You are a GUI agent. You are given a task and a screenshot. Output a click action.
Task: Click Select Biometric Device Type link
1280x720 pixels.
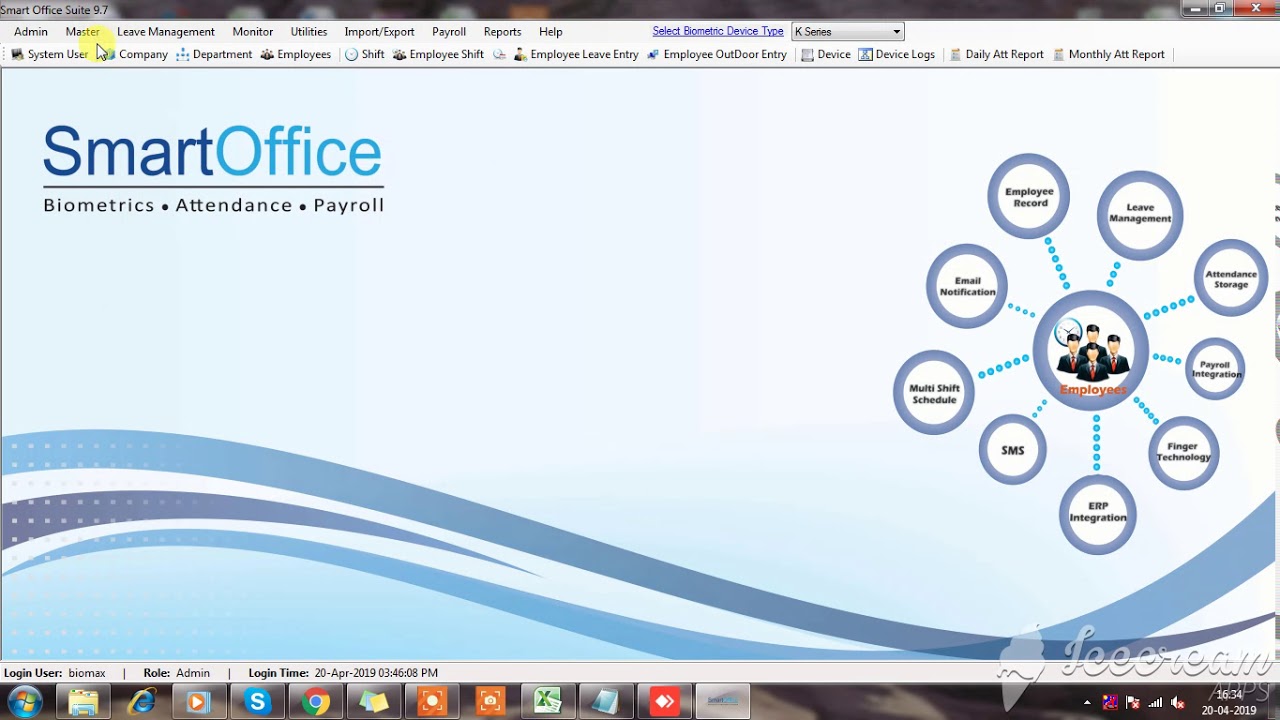(x=718, y=31)
